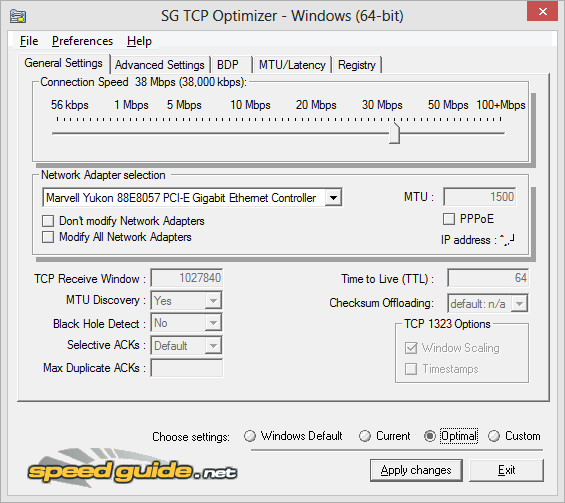Choose the Custom settings option
This screenshot has width=565, height=503.
494,436
